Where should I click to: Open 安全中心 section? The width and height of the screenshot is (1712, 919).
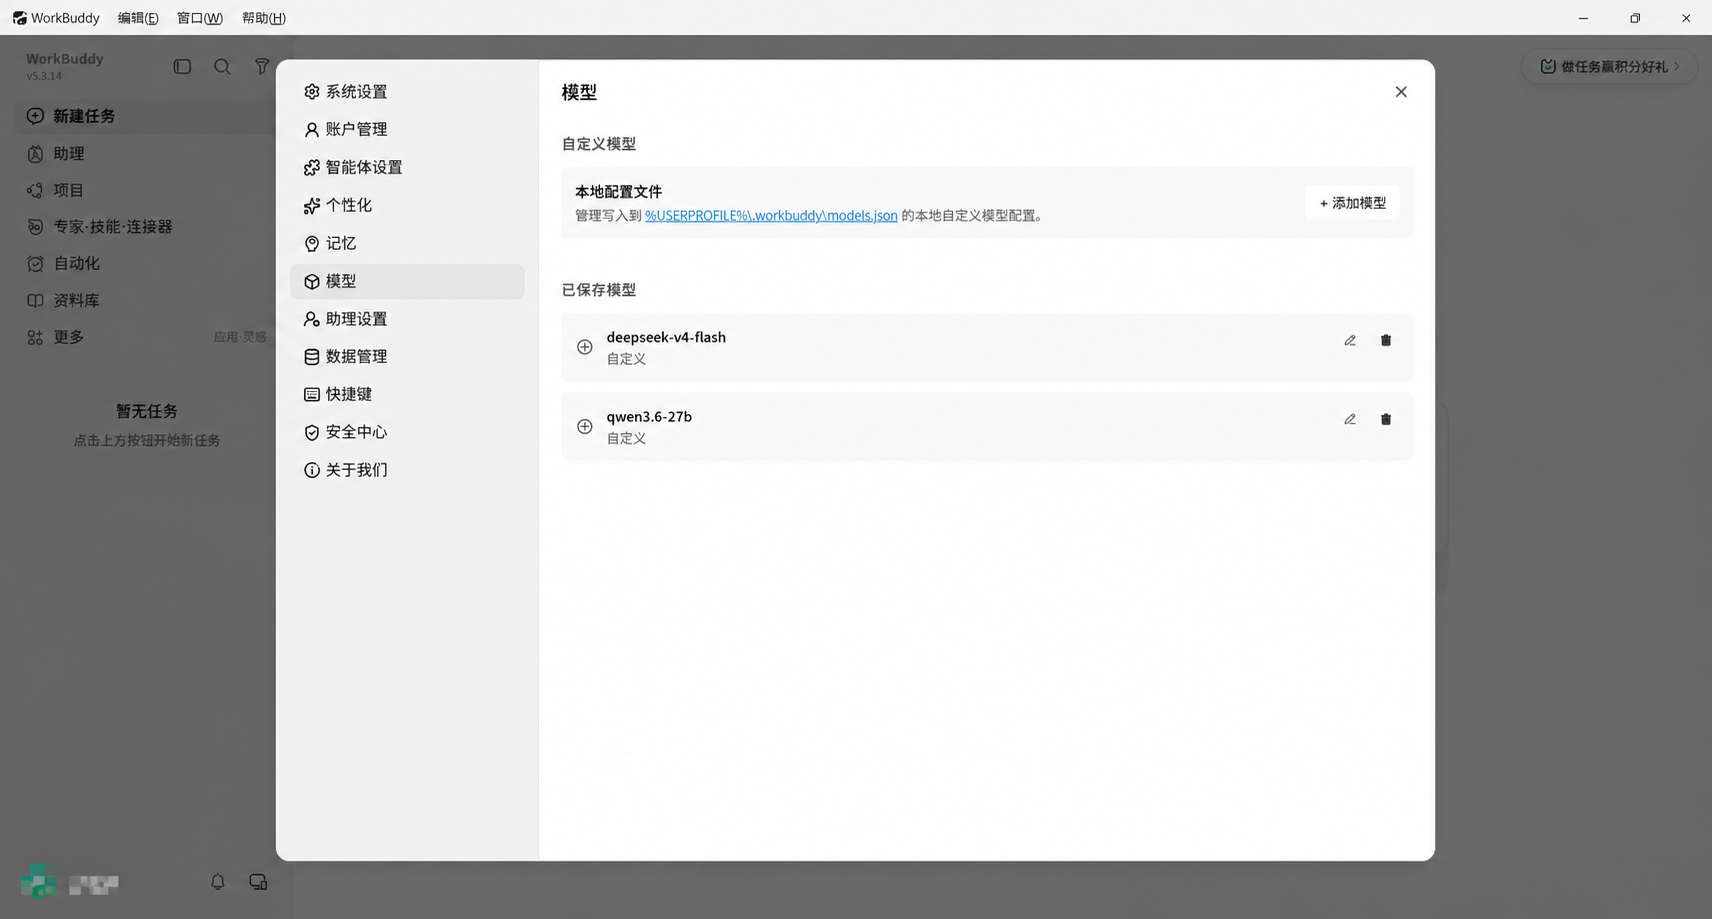407,432
